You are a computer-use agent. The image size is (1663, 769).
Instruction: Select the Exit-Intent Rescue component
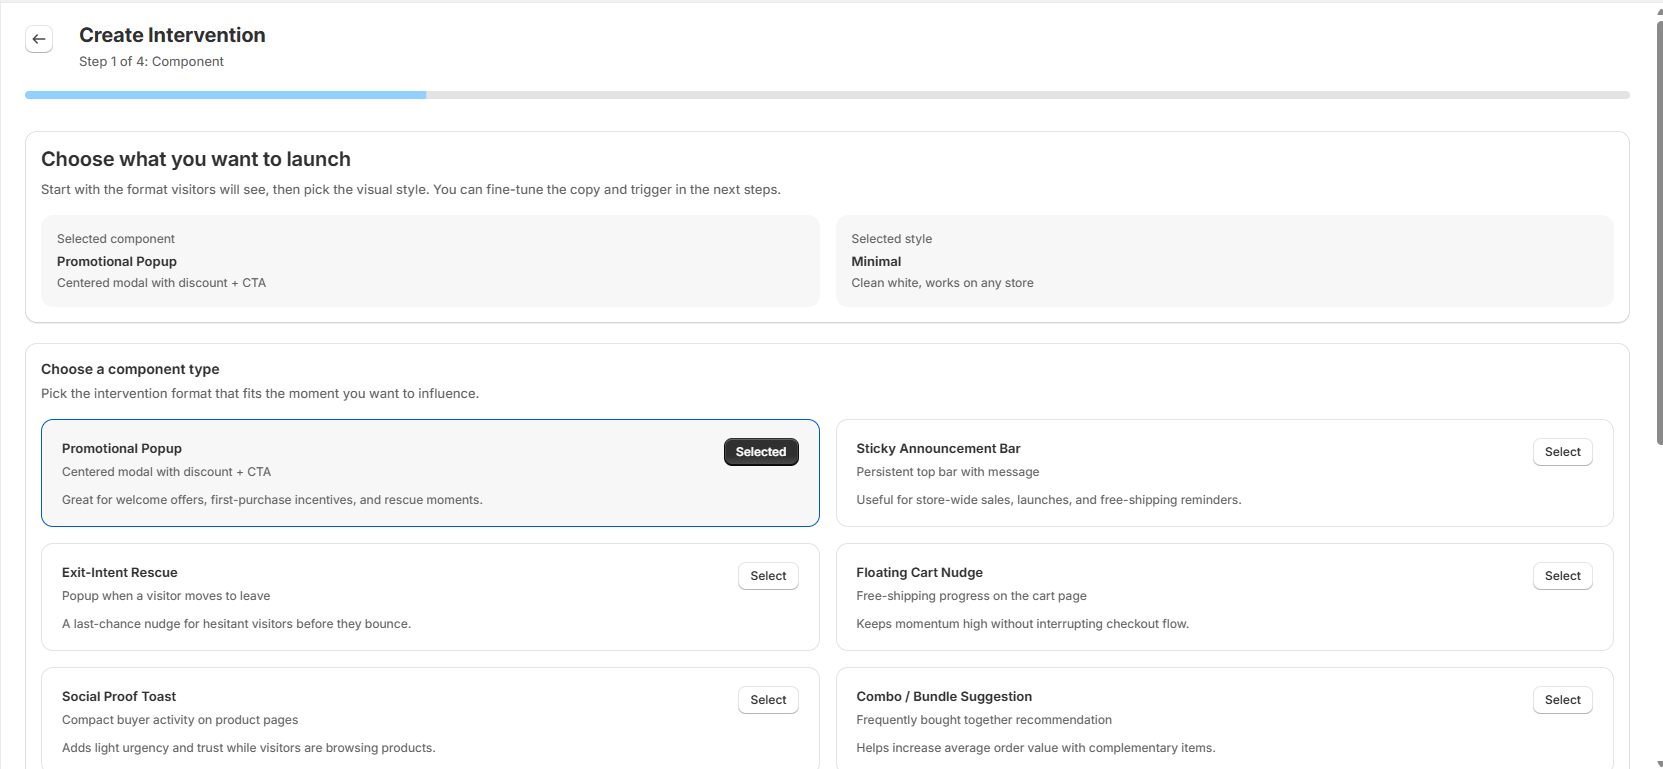pos(767,576)
